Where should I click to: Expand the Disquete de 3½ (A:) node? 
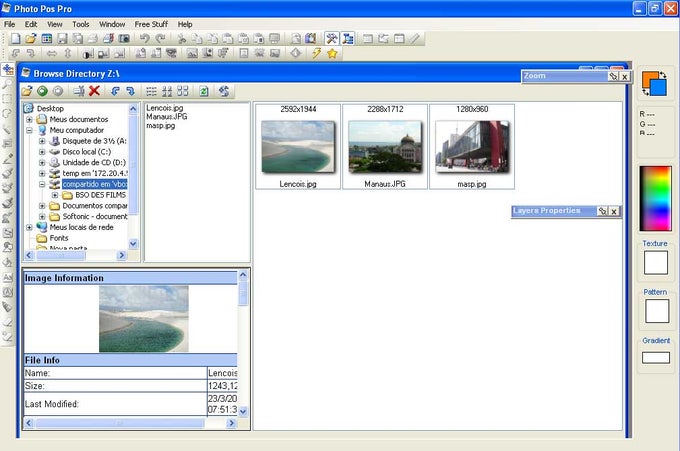pyautogui.click(x=42, y=141)
